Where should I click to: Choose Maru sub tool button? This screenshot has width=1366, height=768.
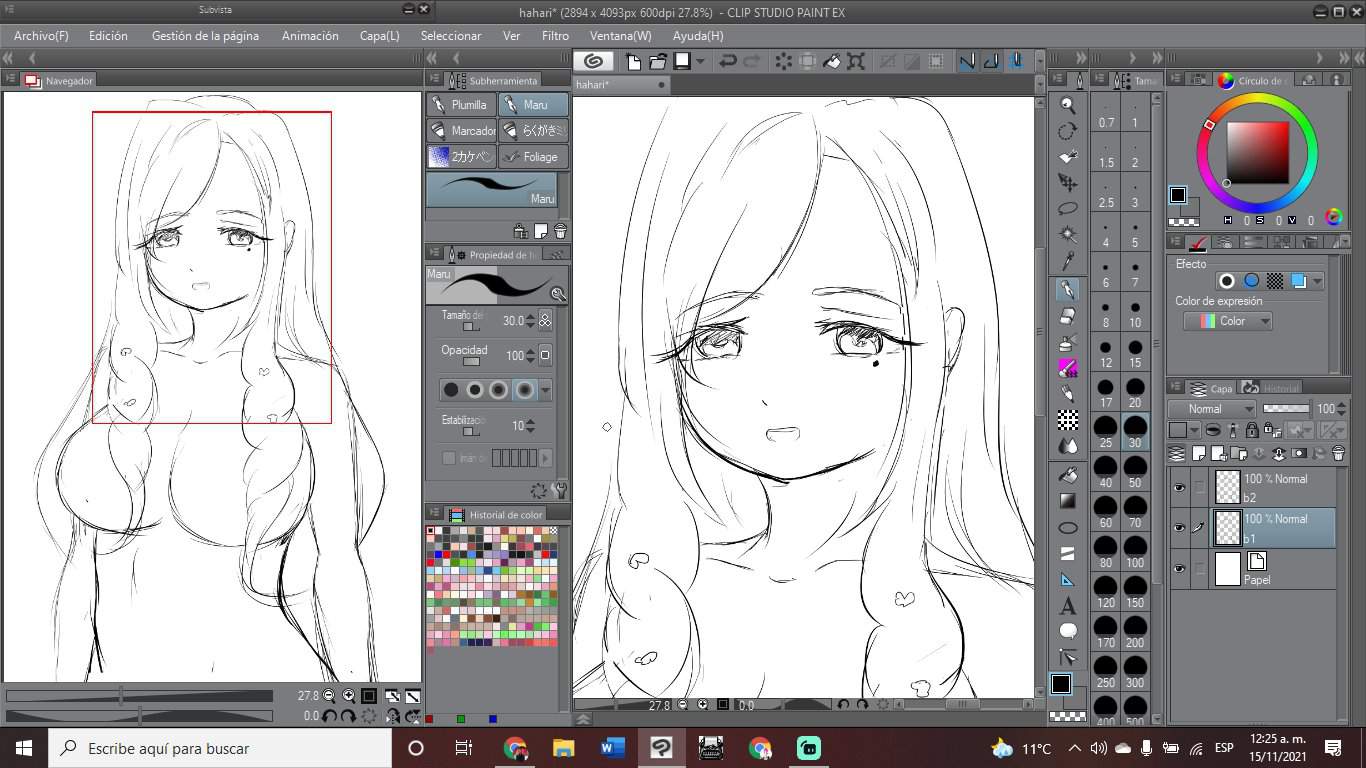(533, 104)
